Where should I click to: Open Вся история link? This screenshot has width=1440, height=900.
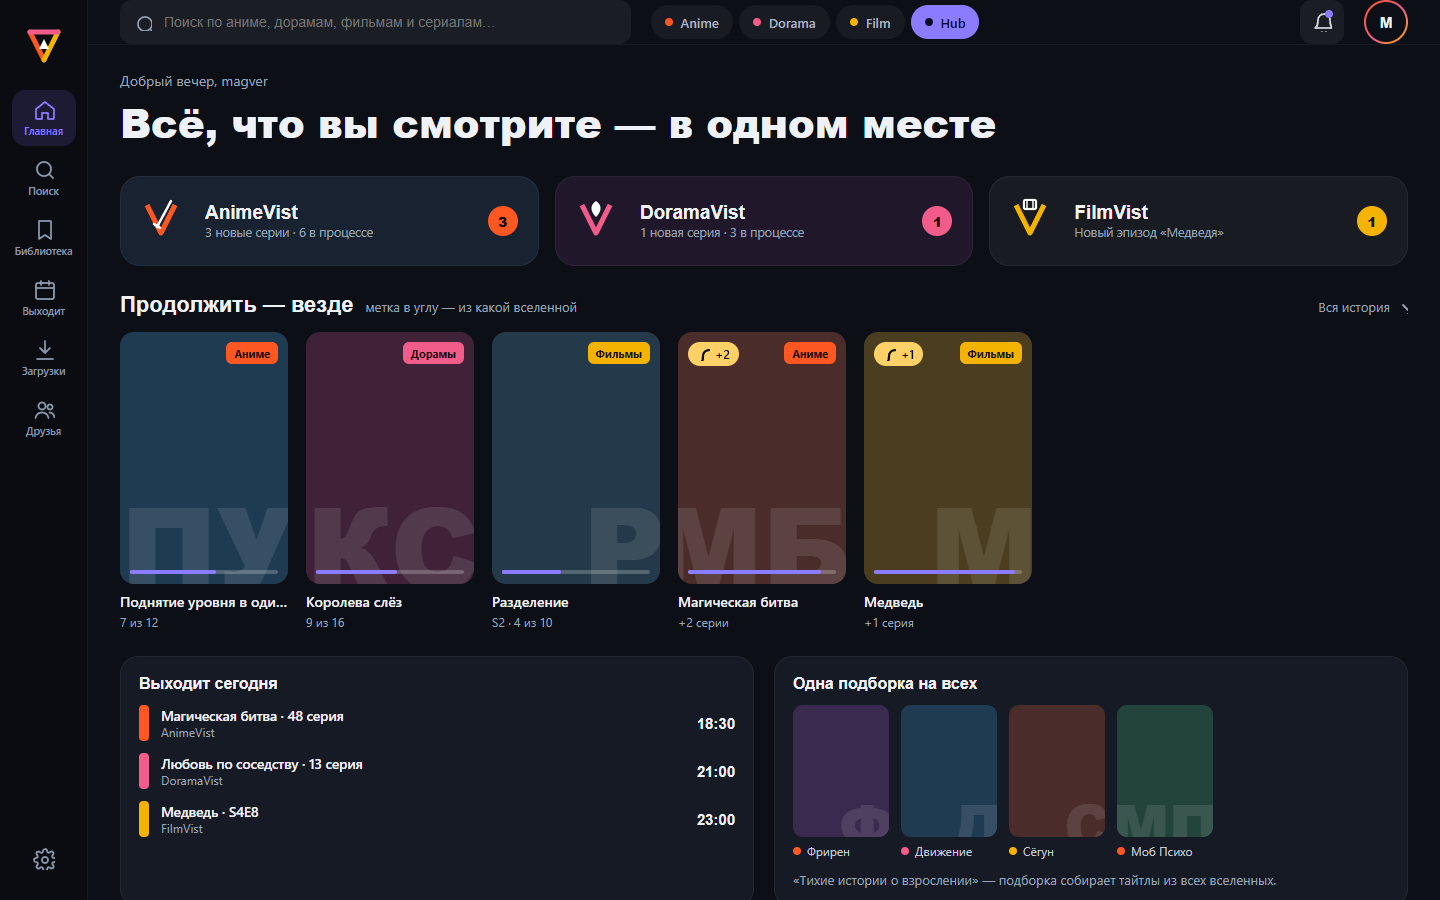click(1363, 308)
